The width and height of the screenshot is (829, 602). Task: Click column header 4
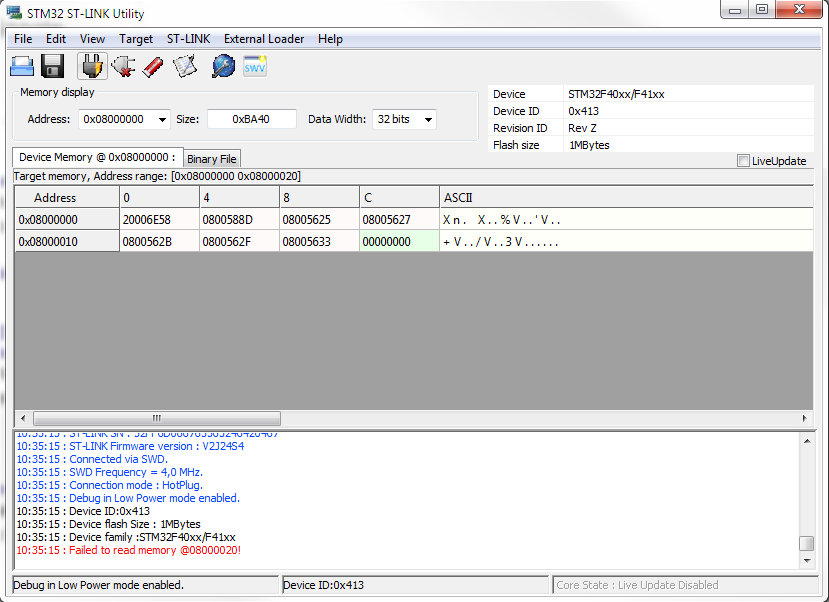coord(239,198)
